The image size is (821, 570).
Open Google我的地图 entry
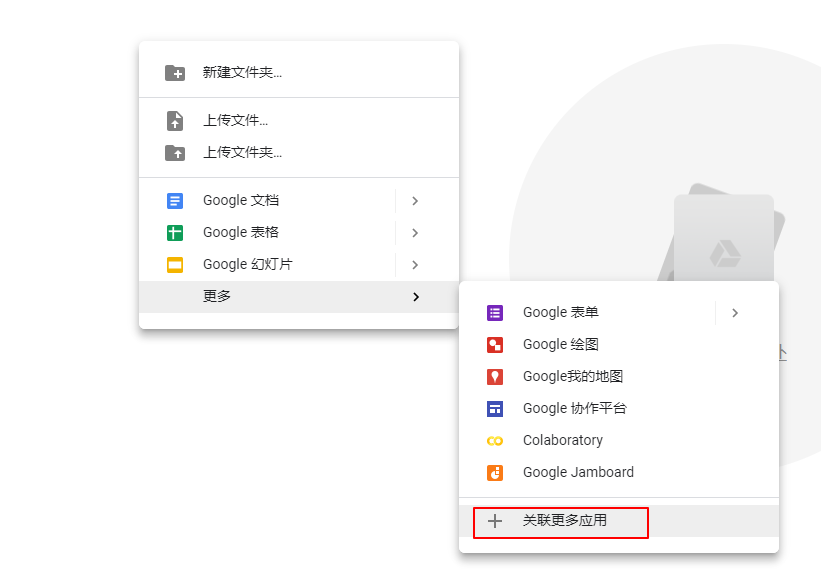coord(619,377)
